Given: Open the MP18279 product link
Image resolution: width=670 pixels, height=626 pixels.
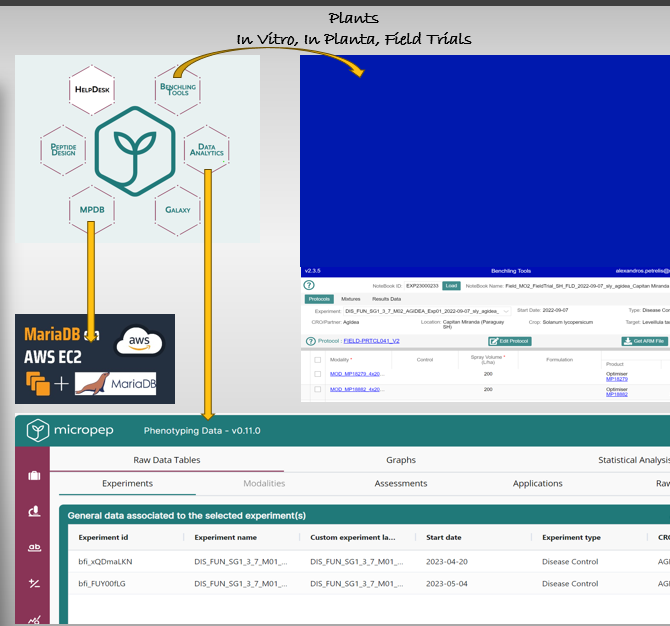Looking at the screenshot, I should [617, 379].
